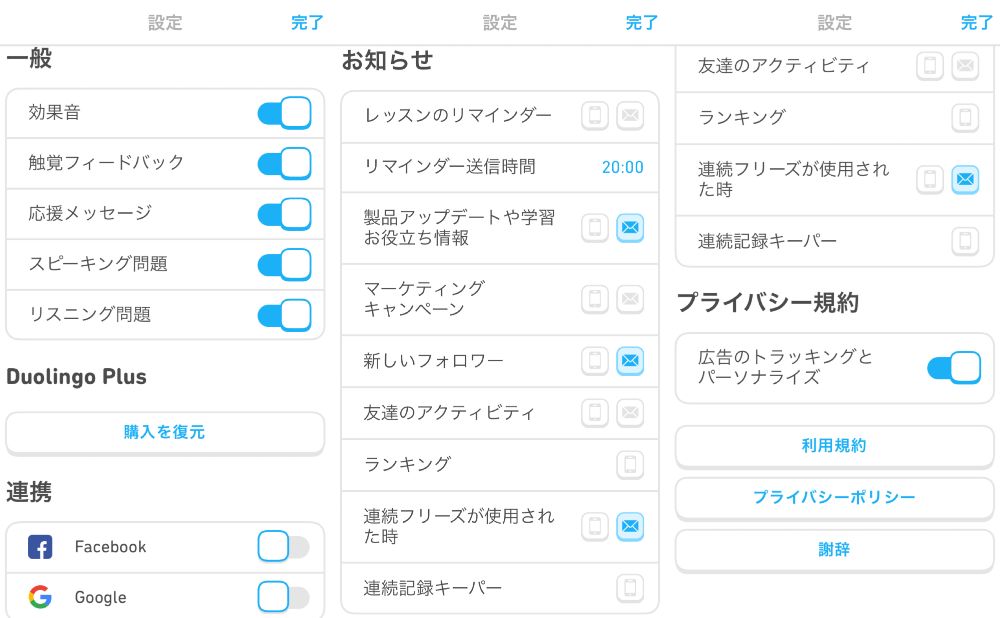
Task: Disable email icon for 新しいフォロワー
Action: click(x=630, y=360)
